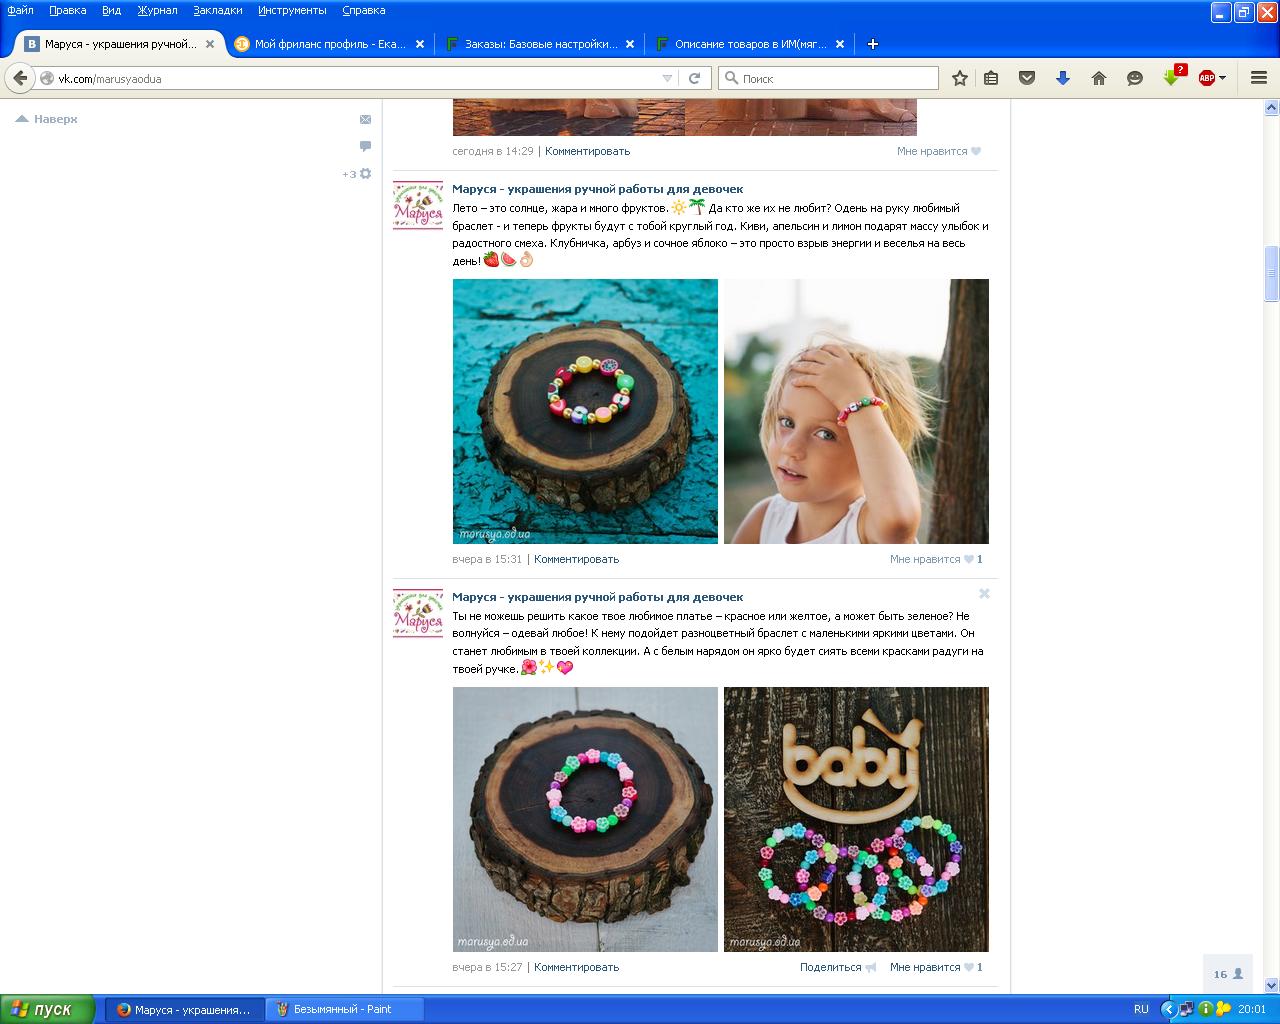Open the Правка menu
The height and width of the screenshot is (1024, 1280).
pos(67,10)
